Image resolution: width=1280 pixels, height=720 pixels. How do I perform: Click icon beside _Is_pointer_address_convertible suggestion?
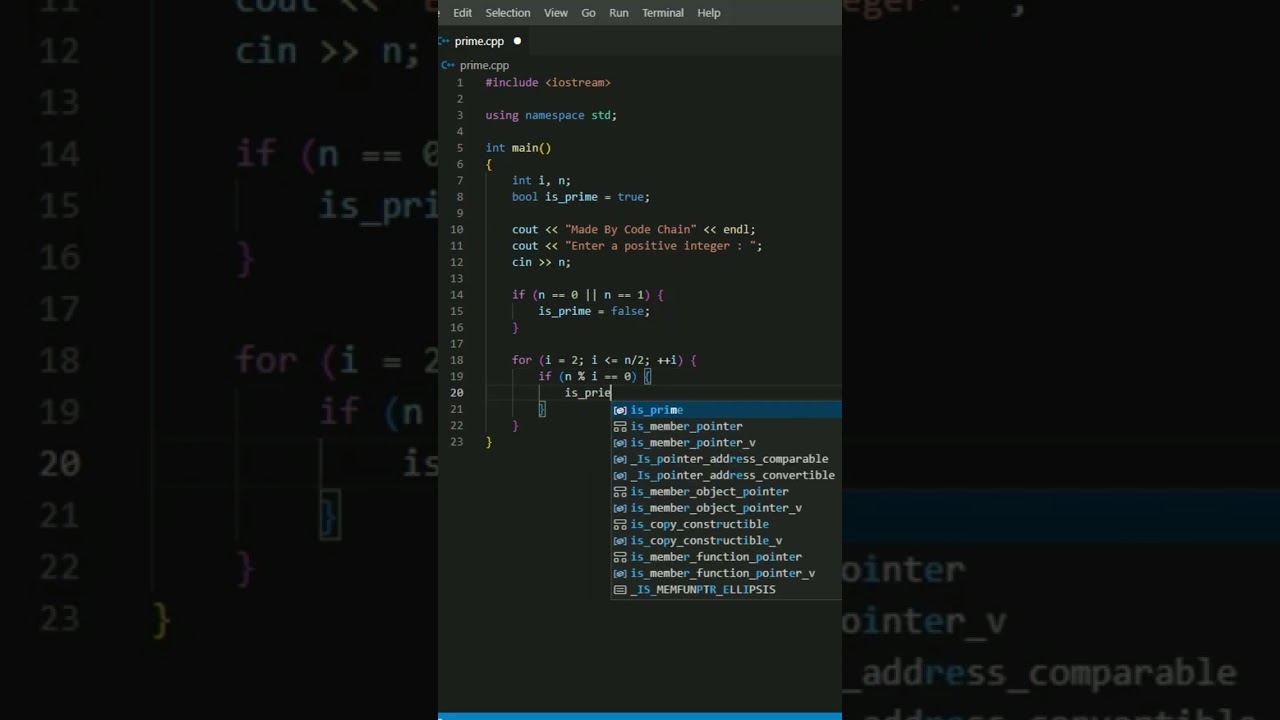620,475
